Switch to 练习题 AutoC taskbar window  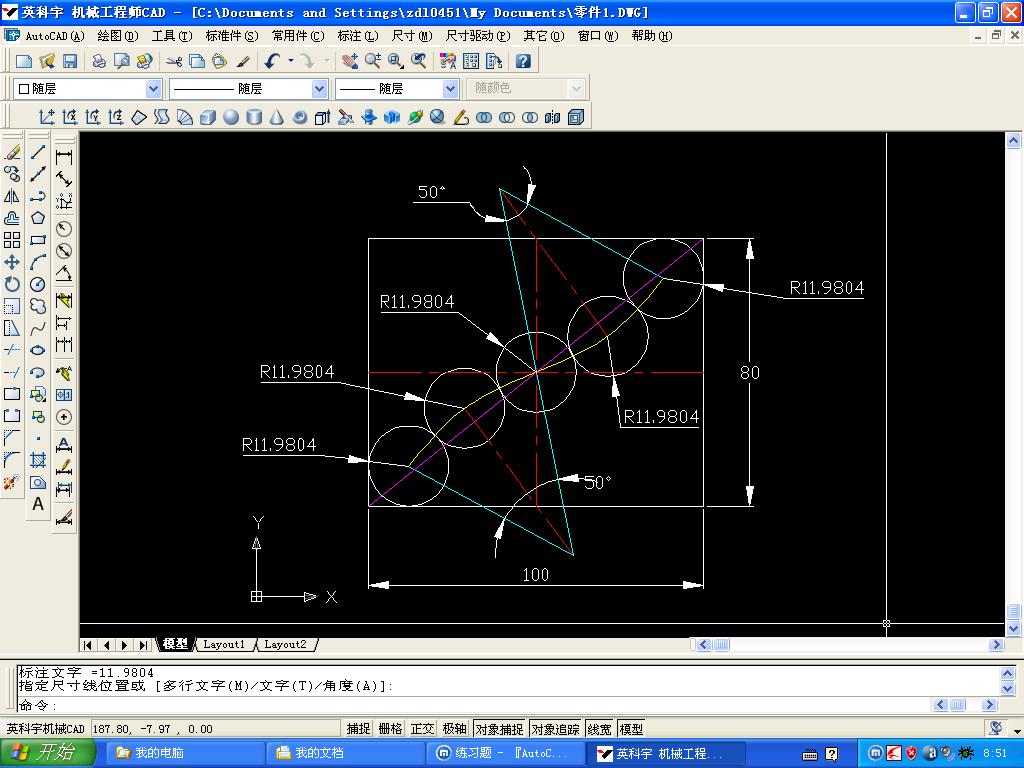(x=505, y=753)
